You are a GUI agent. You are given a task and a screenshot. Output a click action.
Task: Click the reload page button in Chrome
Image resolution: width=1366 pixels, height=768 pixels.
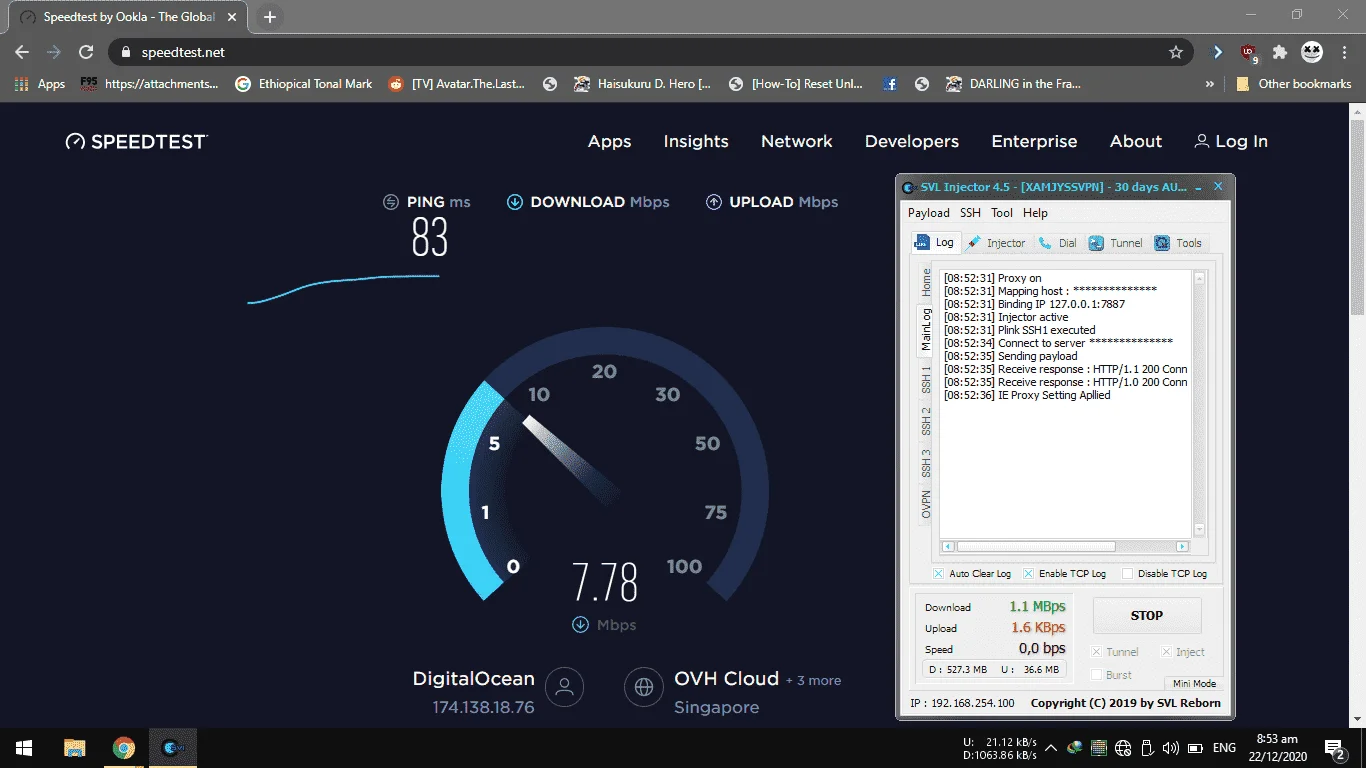[86, 52]
